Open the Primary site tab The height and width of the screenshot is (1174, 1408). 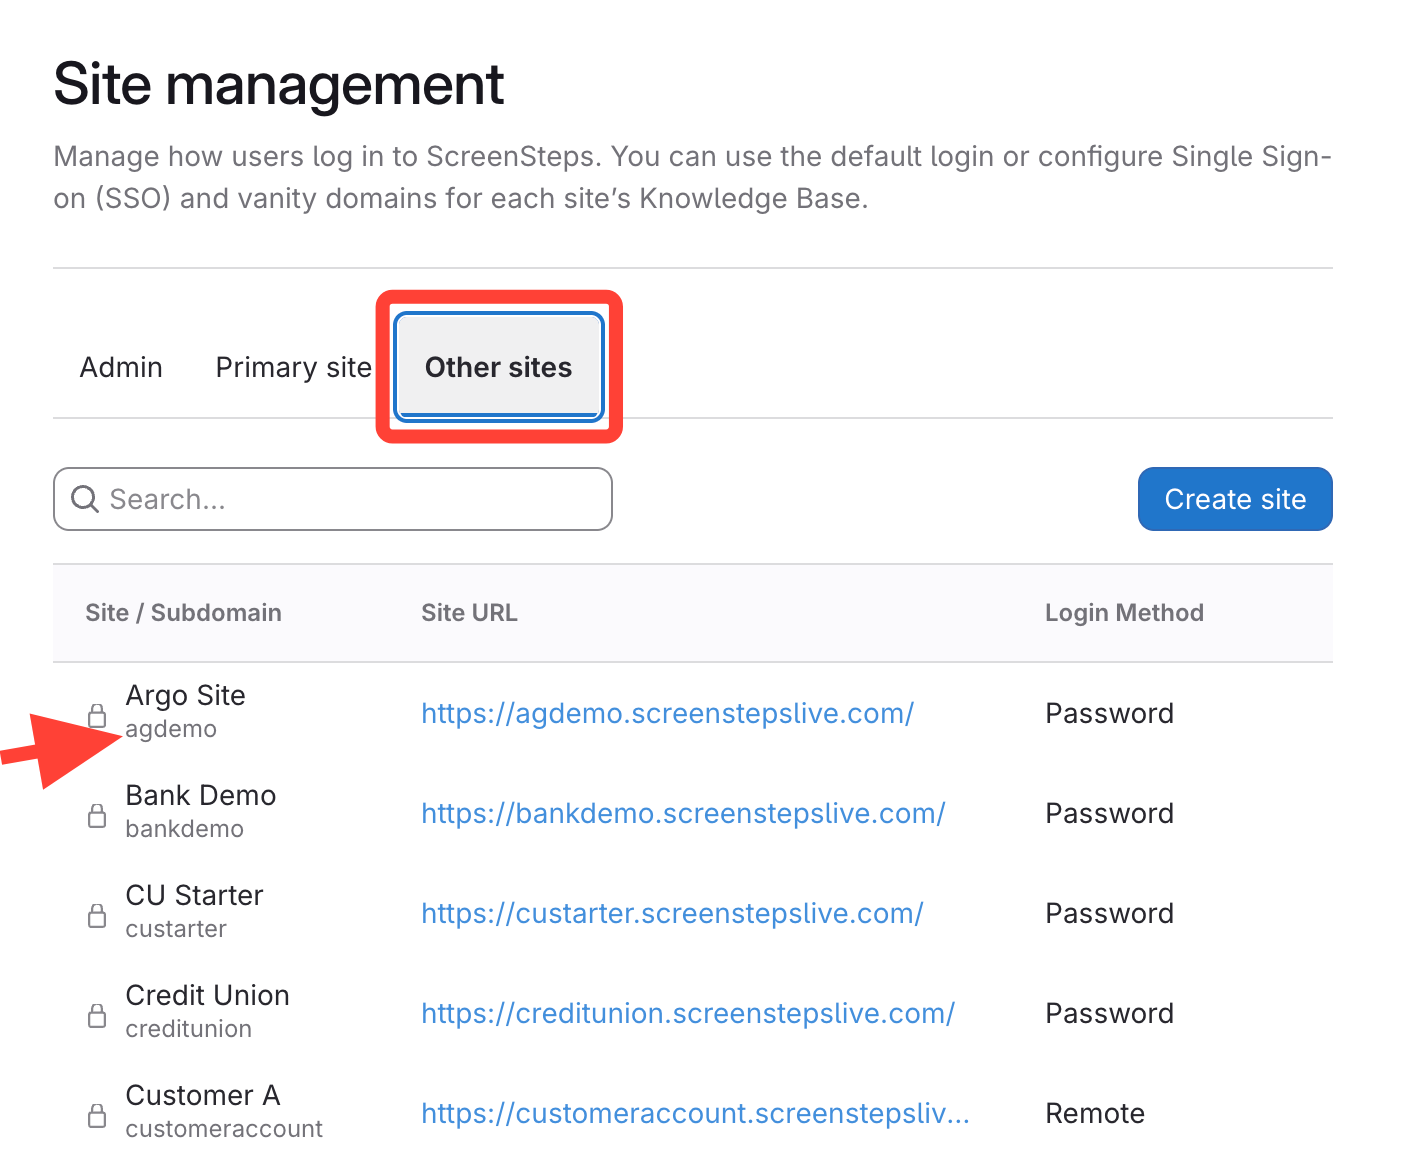(293, 367)
